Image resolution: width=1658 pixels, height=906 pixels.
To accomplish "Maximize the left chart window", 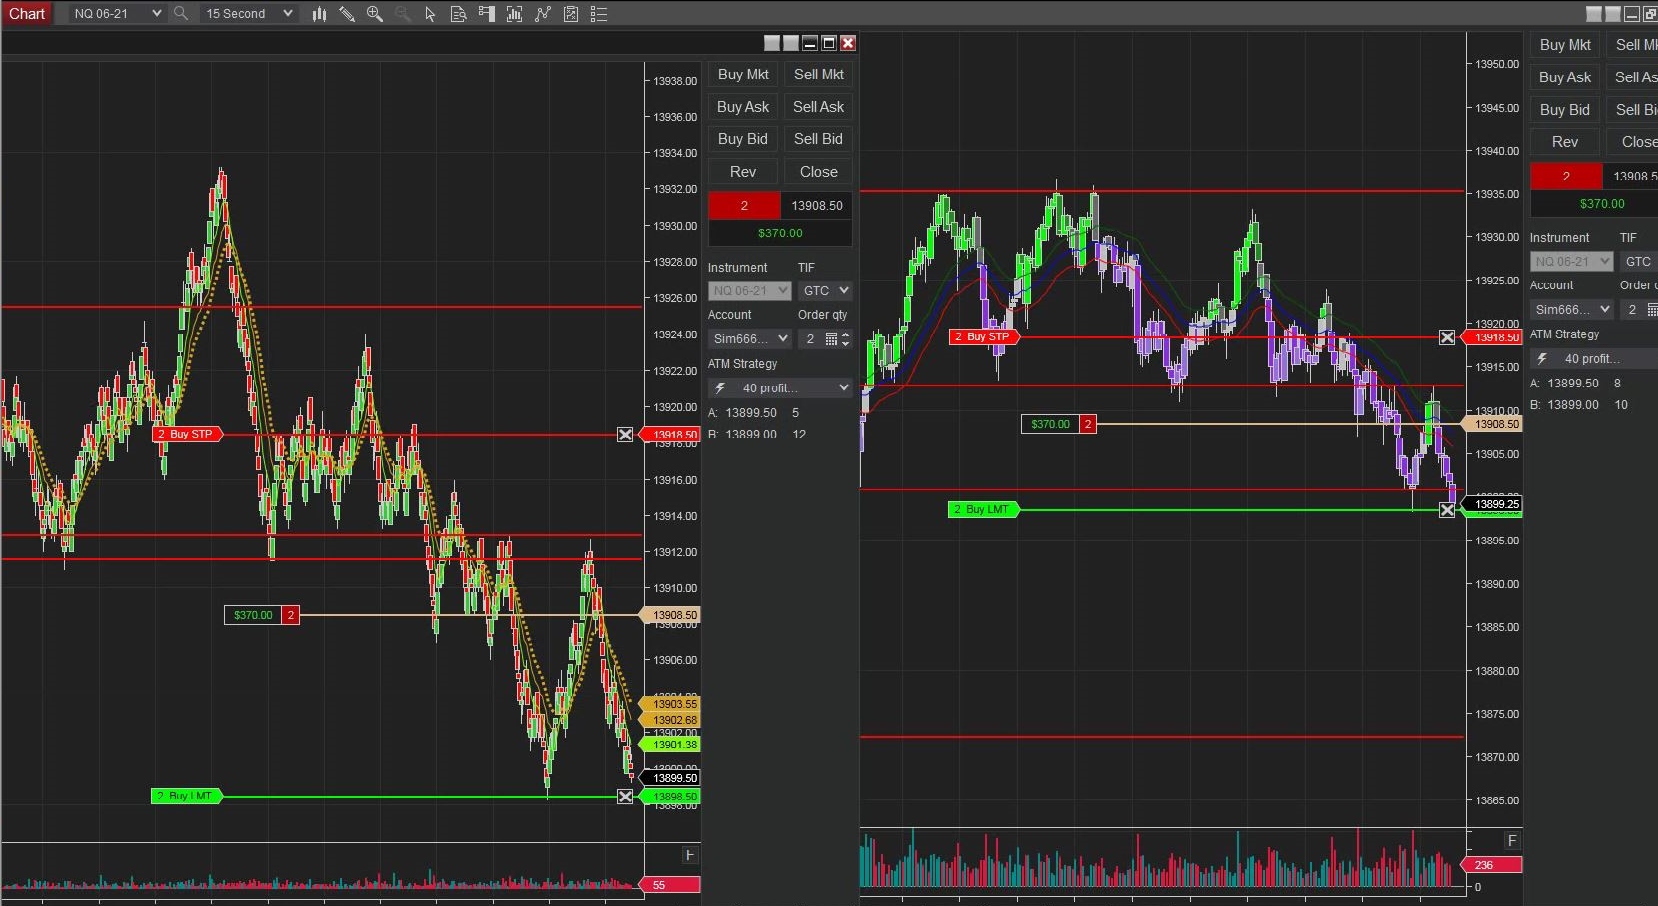I will [828, 43].
